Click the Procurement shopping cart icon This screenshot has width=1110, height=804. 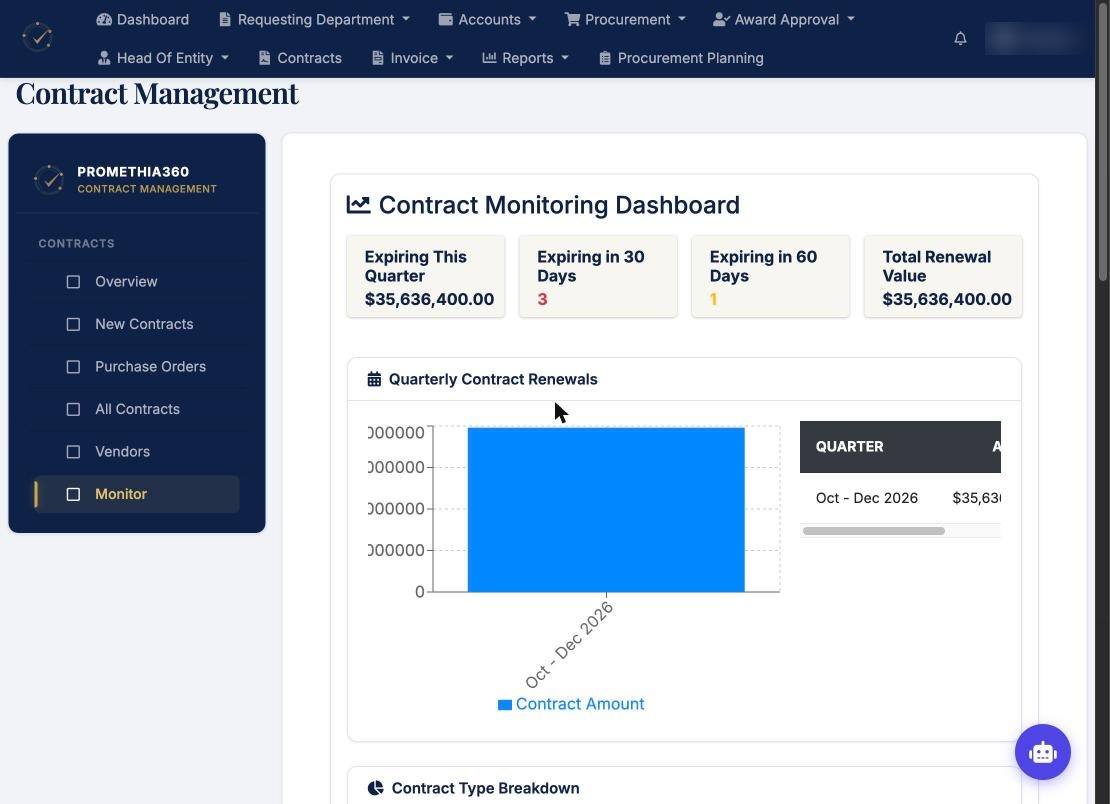click(572, 19)
